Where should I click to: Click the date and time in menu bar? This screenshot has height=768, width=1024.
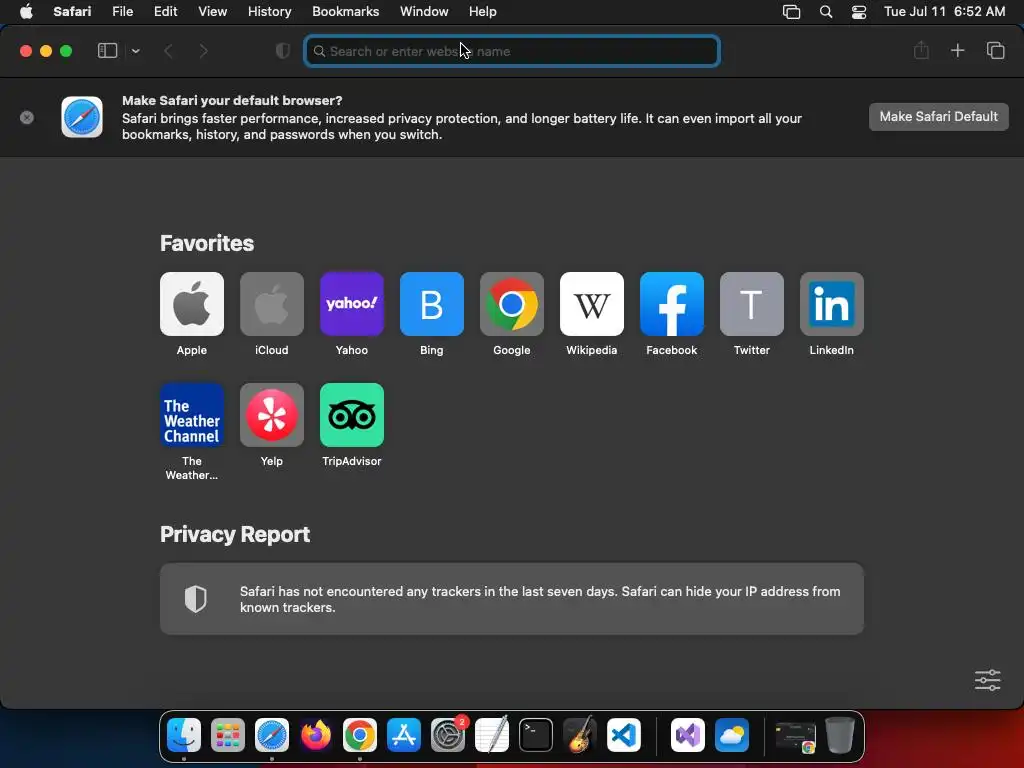pyautogui.click(x=944, y=11)
